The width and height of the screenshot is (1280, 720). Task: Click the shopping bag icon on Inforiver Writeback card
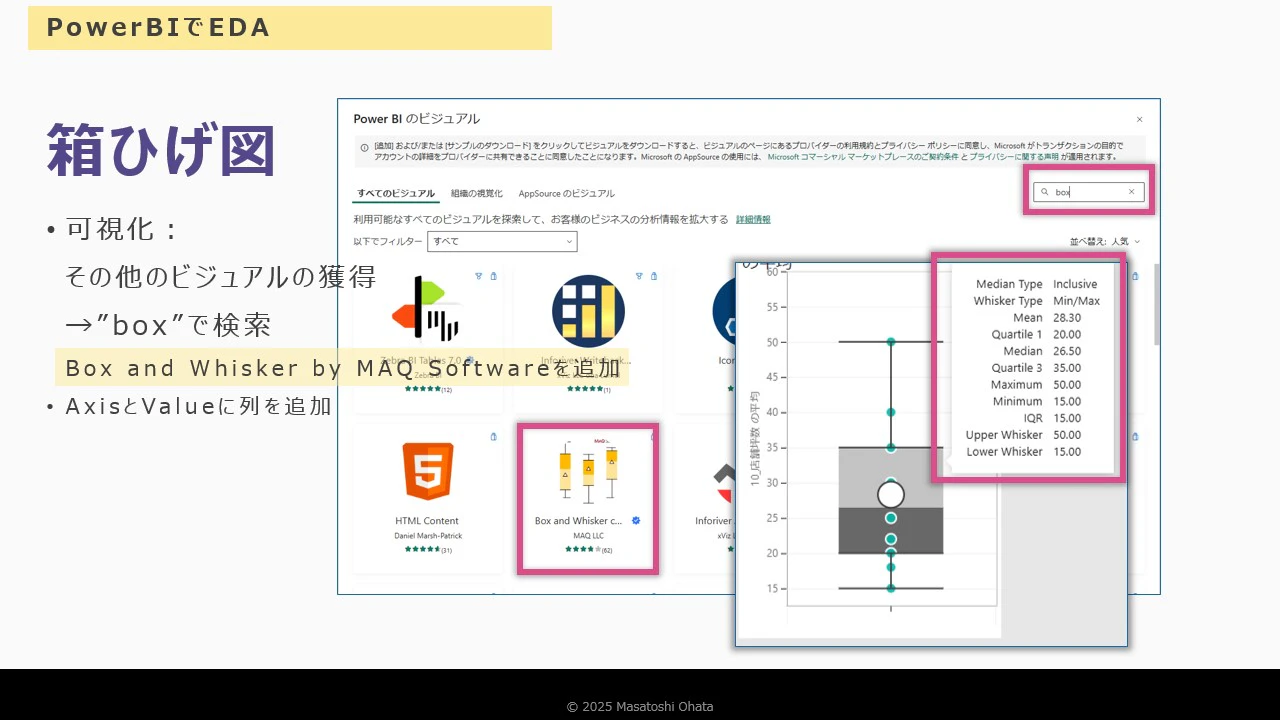point(654,276)
